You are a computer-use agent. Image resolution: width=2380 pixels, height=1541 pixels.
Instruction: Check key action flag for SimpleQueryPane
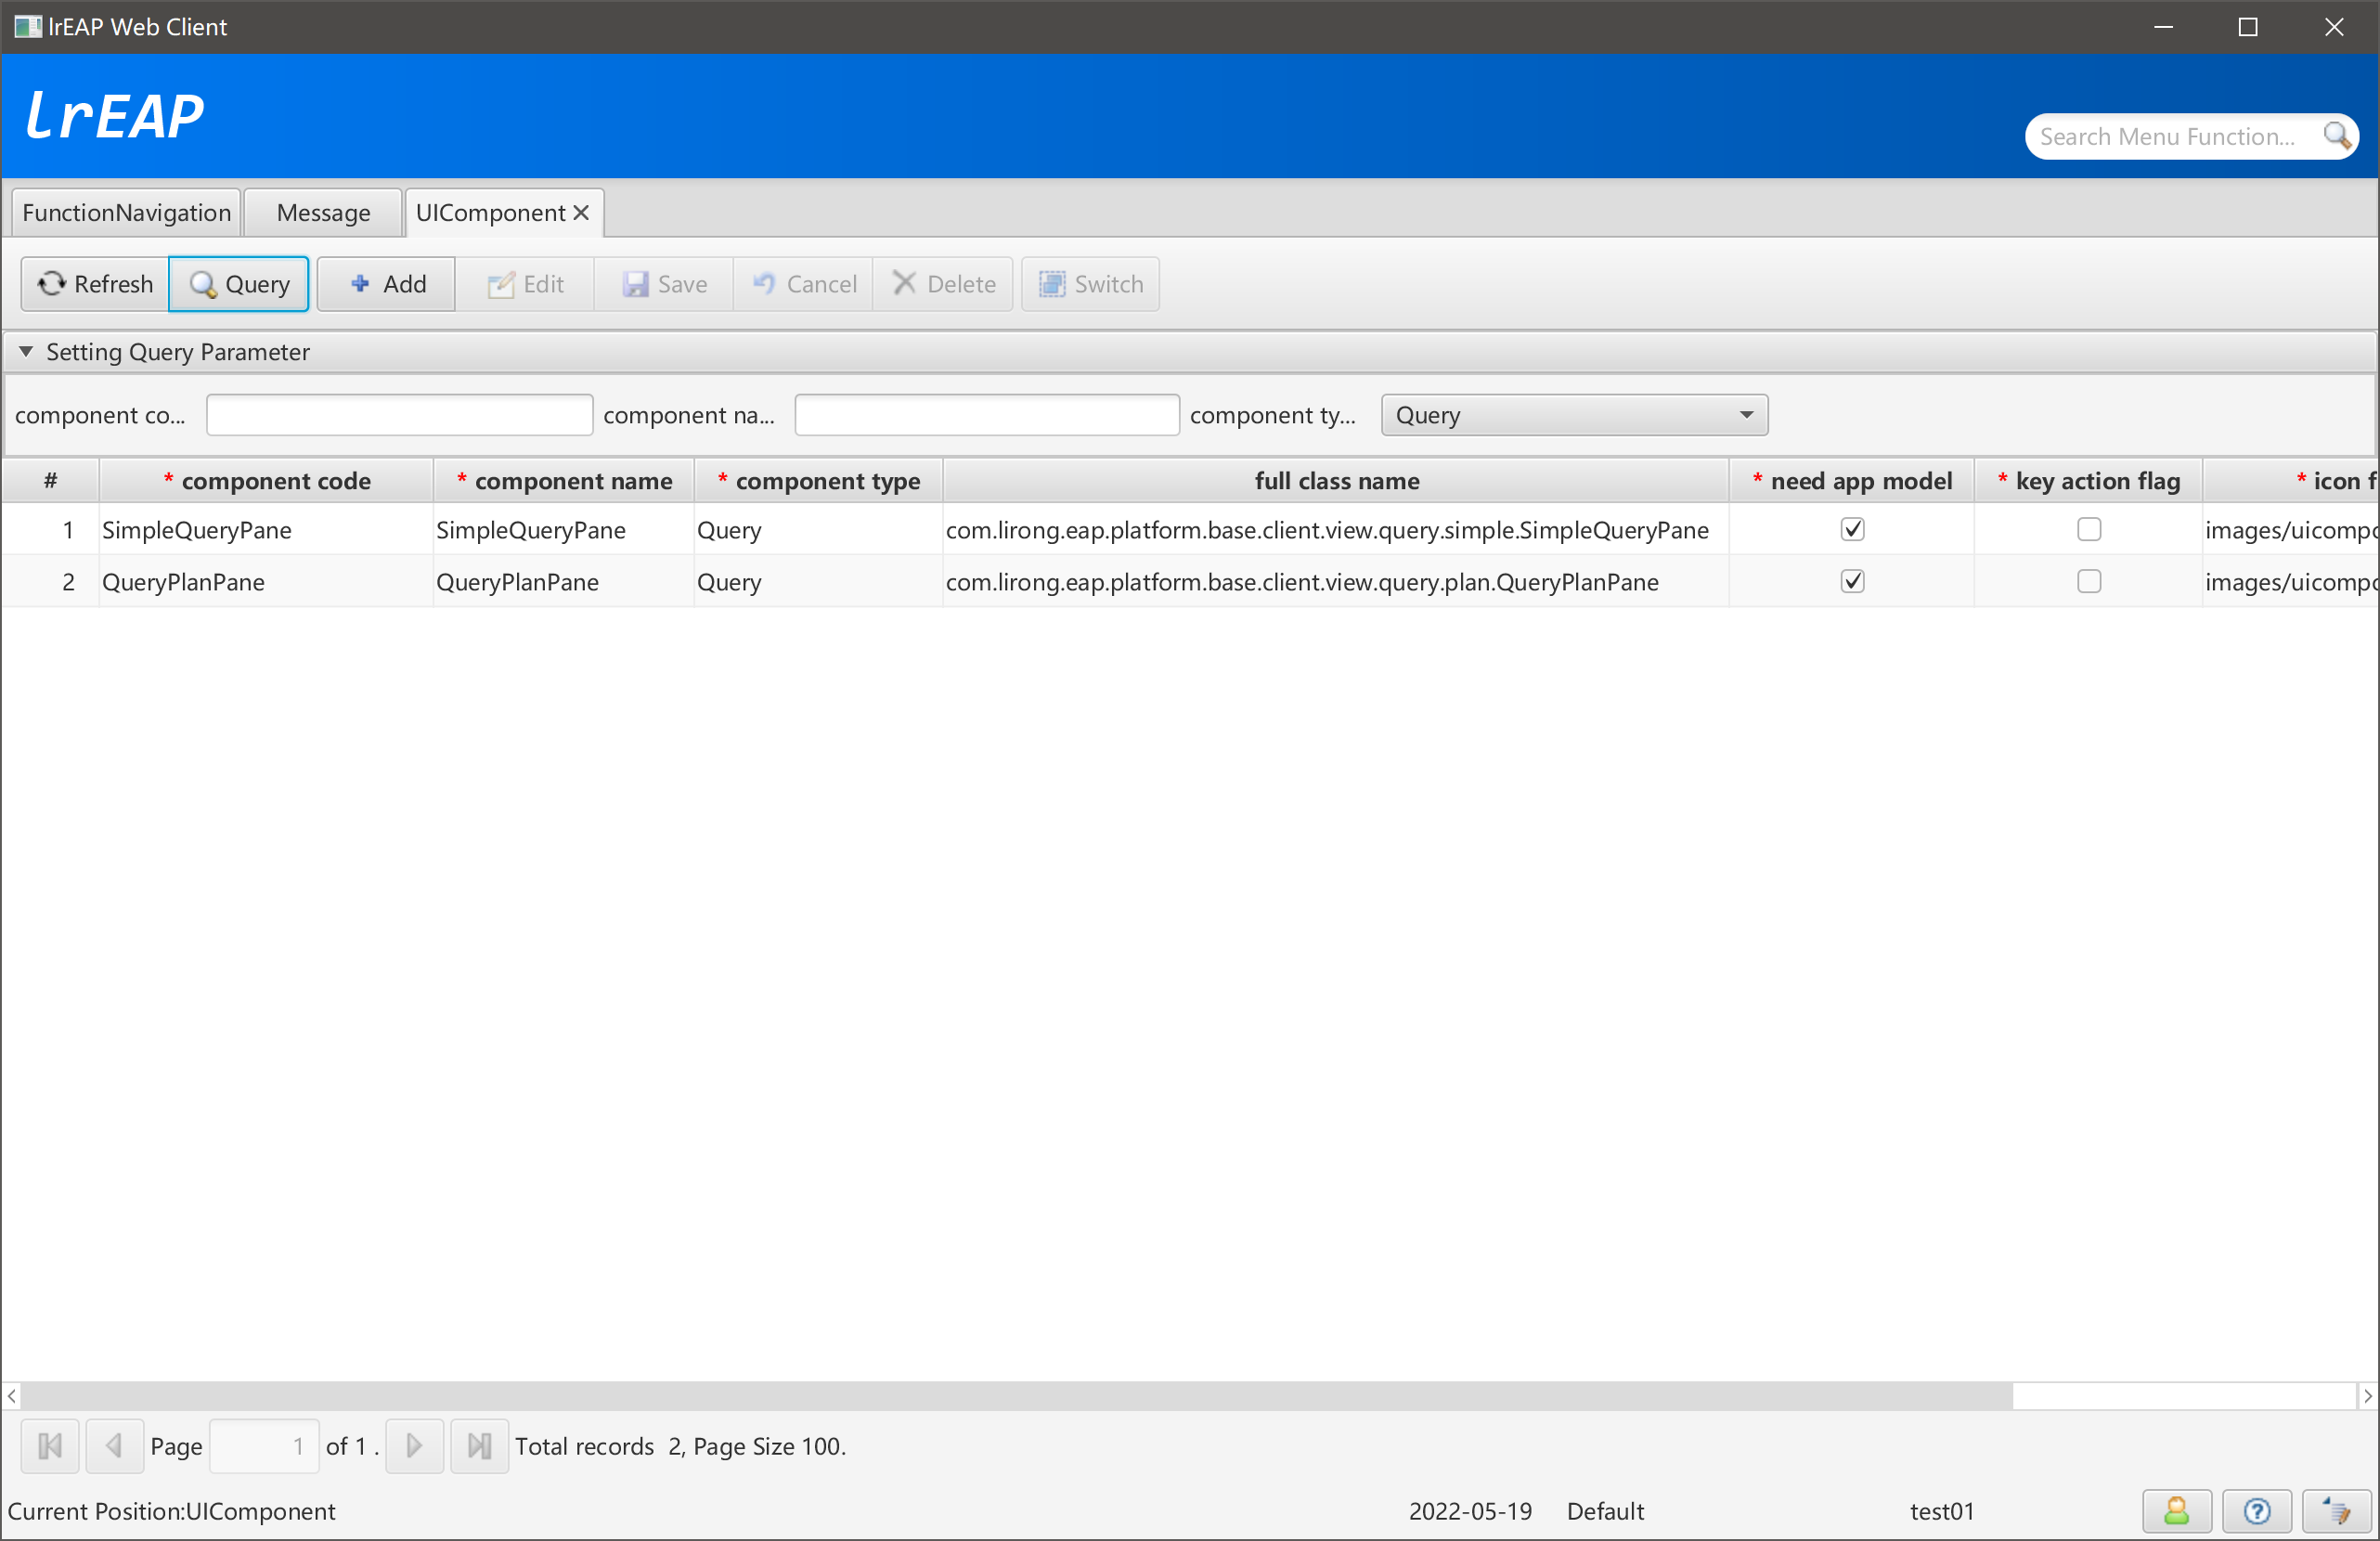(x=2088, y=529)
